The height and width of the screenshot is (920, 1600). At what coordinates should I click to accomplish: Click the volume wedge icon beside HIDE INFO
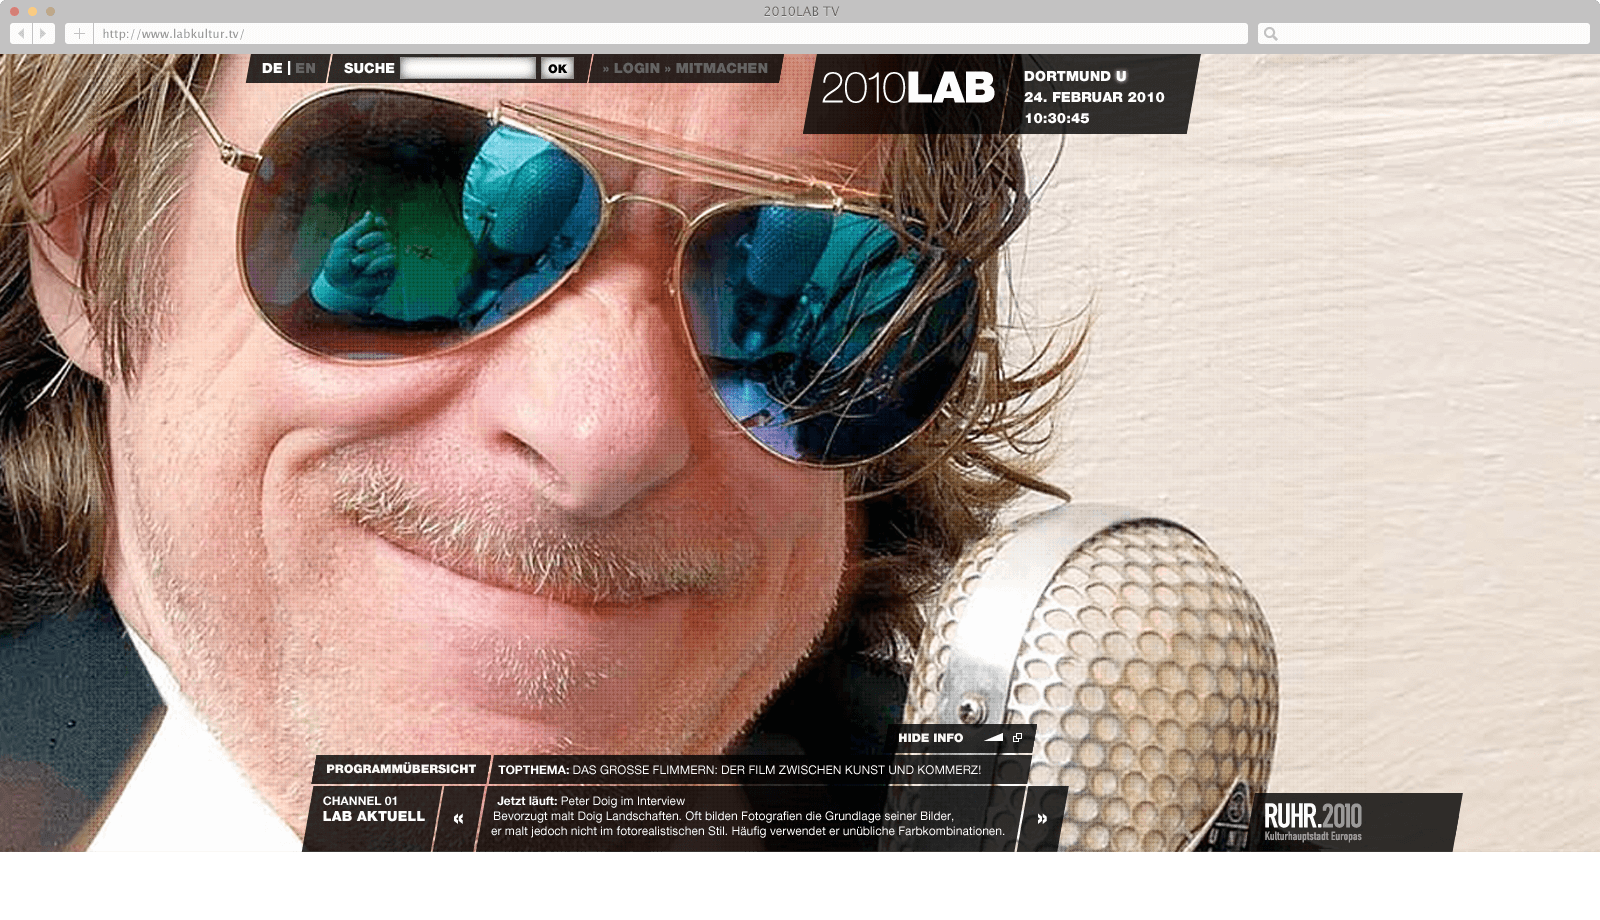point(993,738)
